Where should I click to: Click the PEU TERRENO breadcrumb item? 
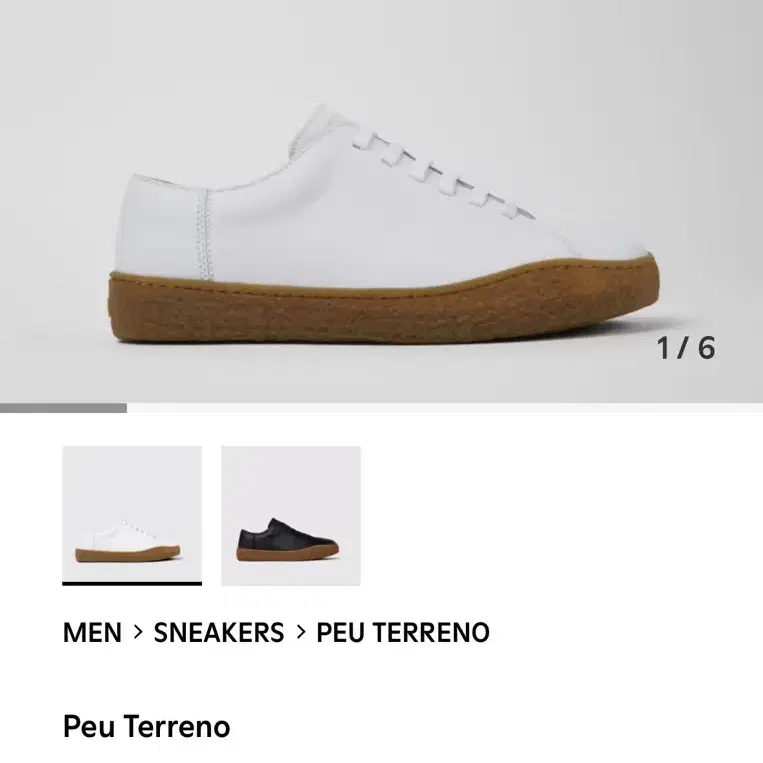click(x=403, y=633)
